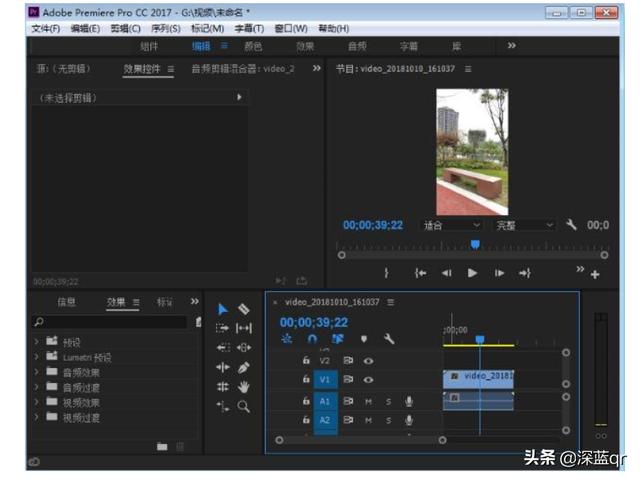The height and width of the screenshot is (480, 640).
Task: Toggle lock on A1 track
Action: click(x=306, y=401)
